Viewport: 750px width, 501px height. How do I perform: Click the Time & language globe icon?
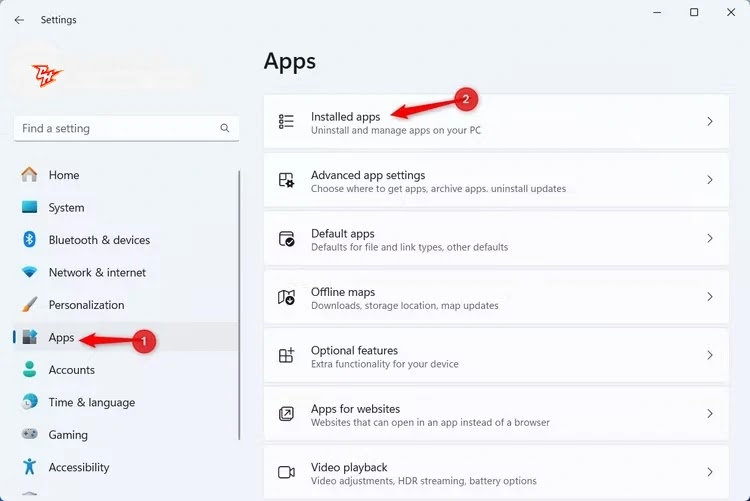pos(29,401)
